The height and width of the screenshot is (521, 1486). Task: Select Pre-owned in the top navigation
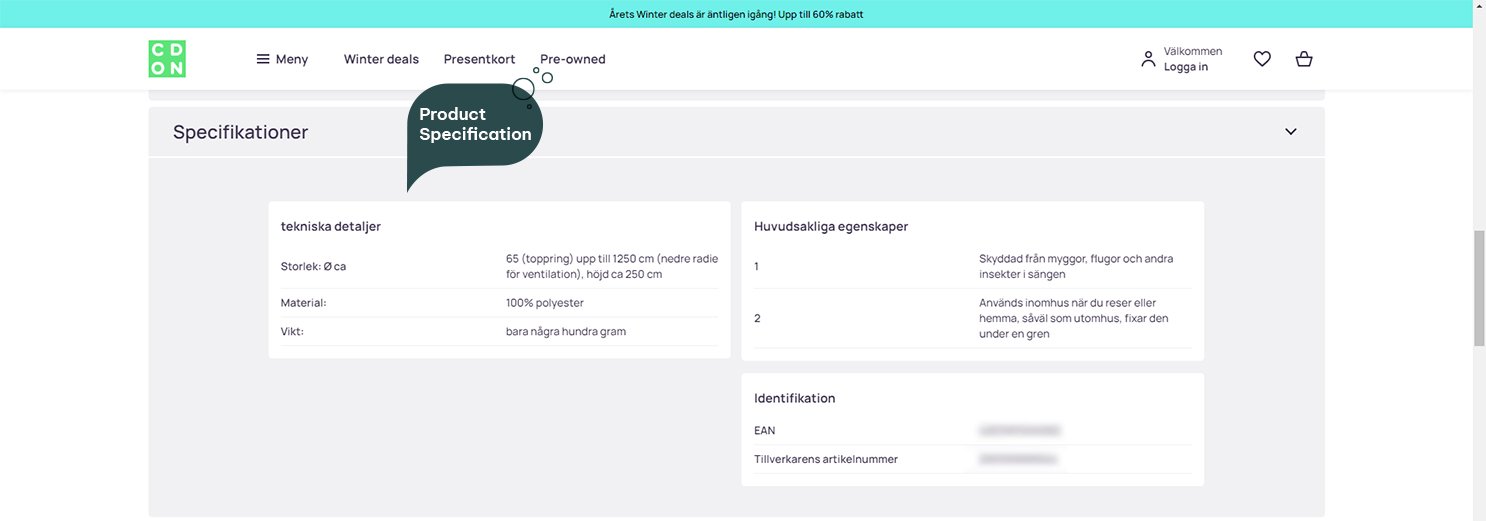[x=572, y=59]
